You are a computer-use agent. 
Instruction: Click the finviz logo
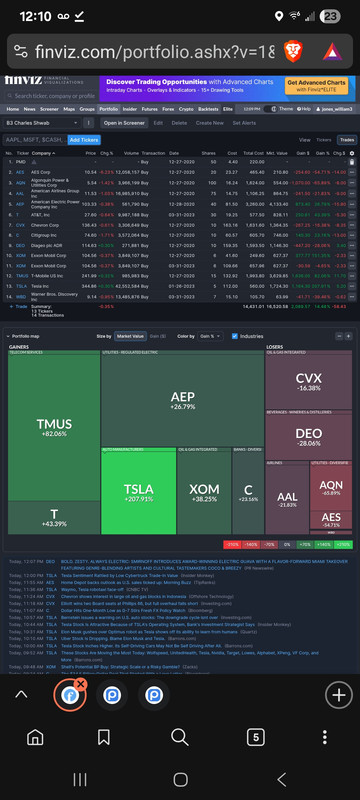pos(23,80)
